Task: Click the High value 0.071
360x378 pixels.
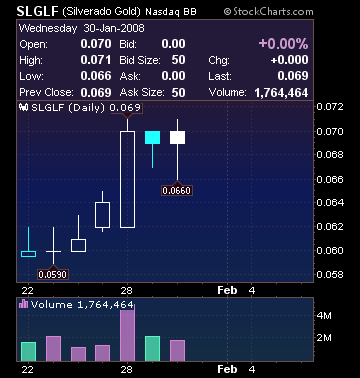Action: point(96,60)
